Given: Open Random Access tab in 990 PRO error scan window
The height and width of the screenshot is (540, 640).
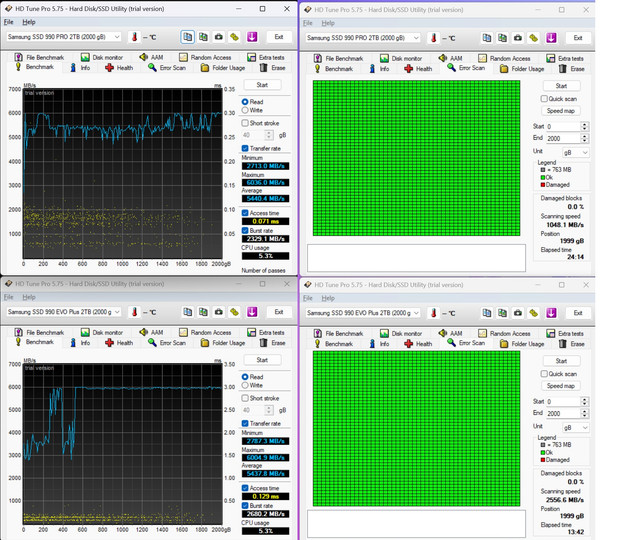Looking at the screenshot, I should click(x=504, y=58).
